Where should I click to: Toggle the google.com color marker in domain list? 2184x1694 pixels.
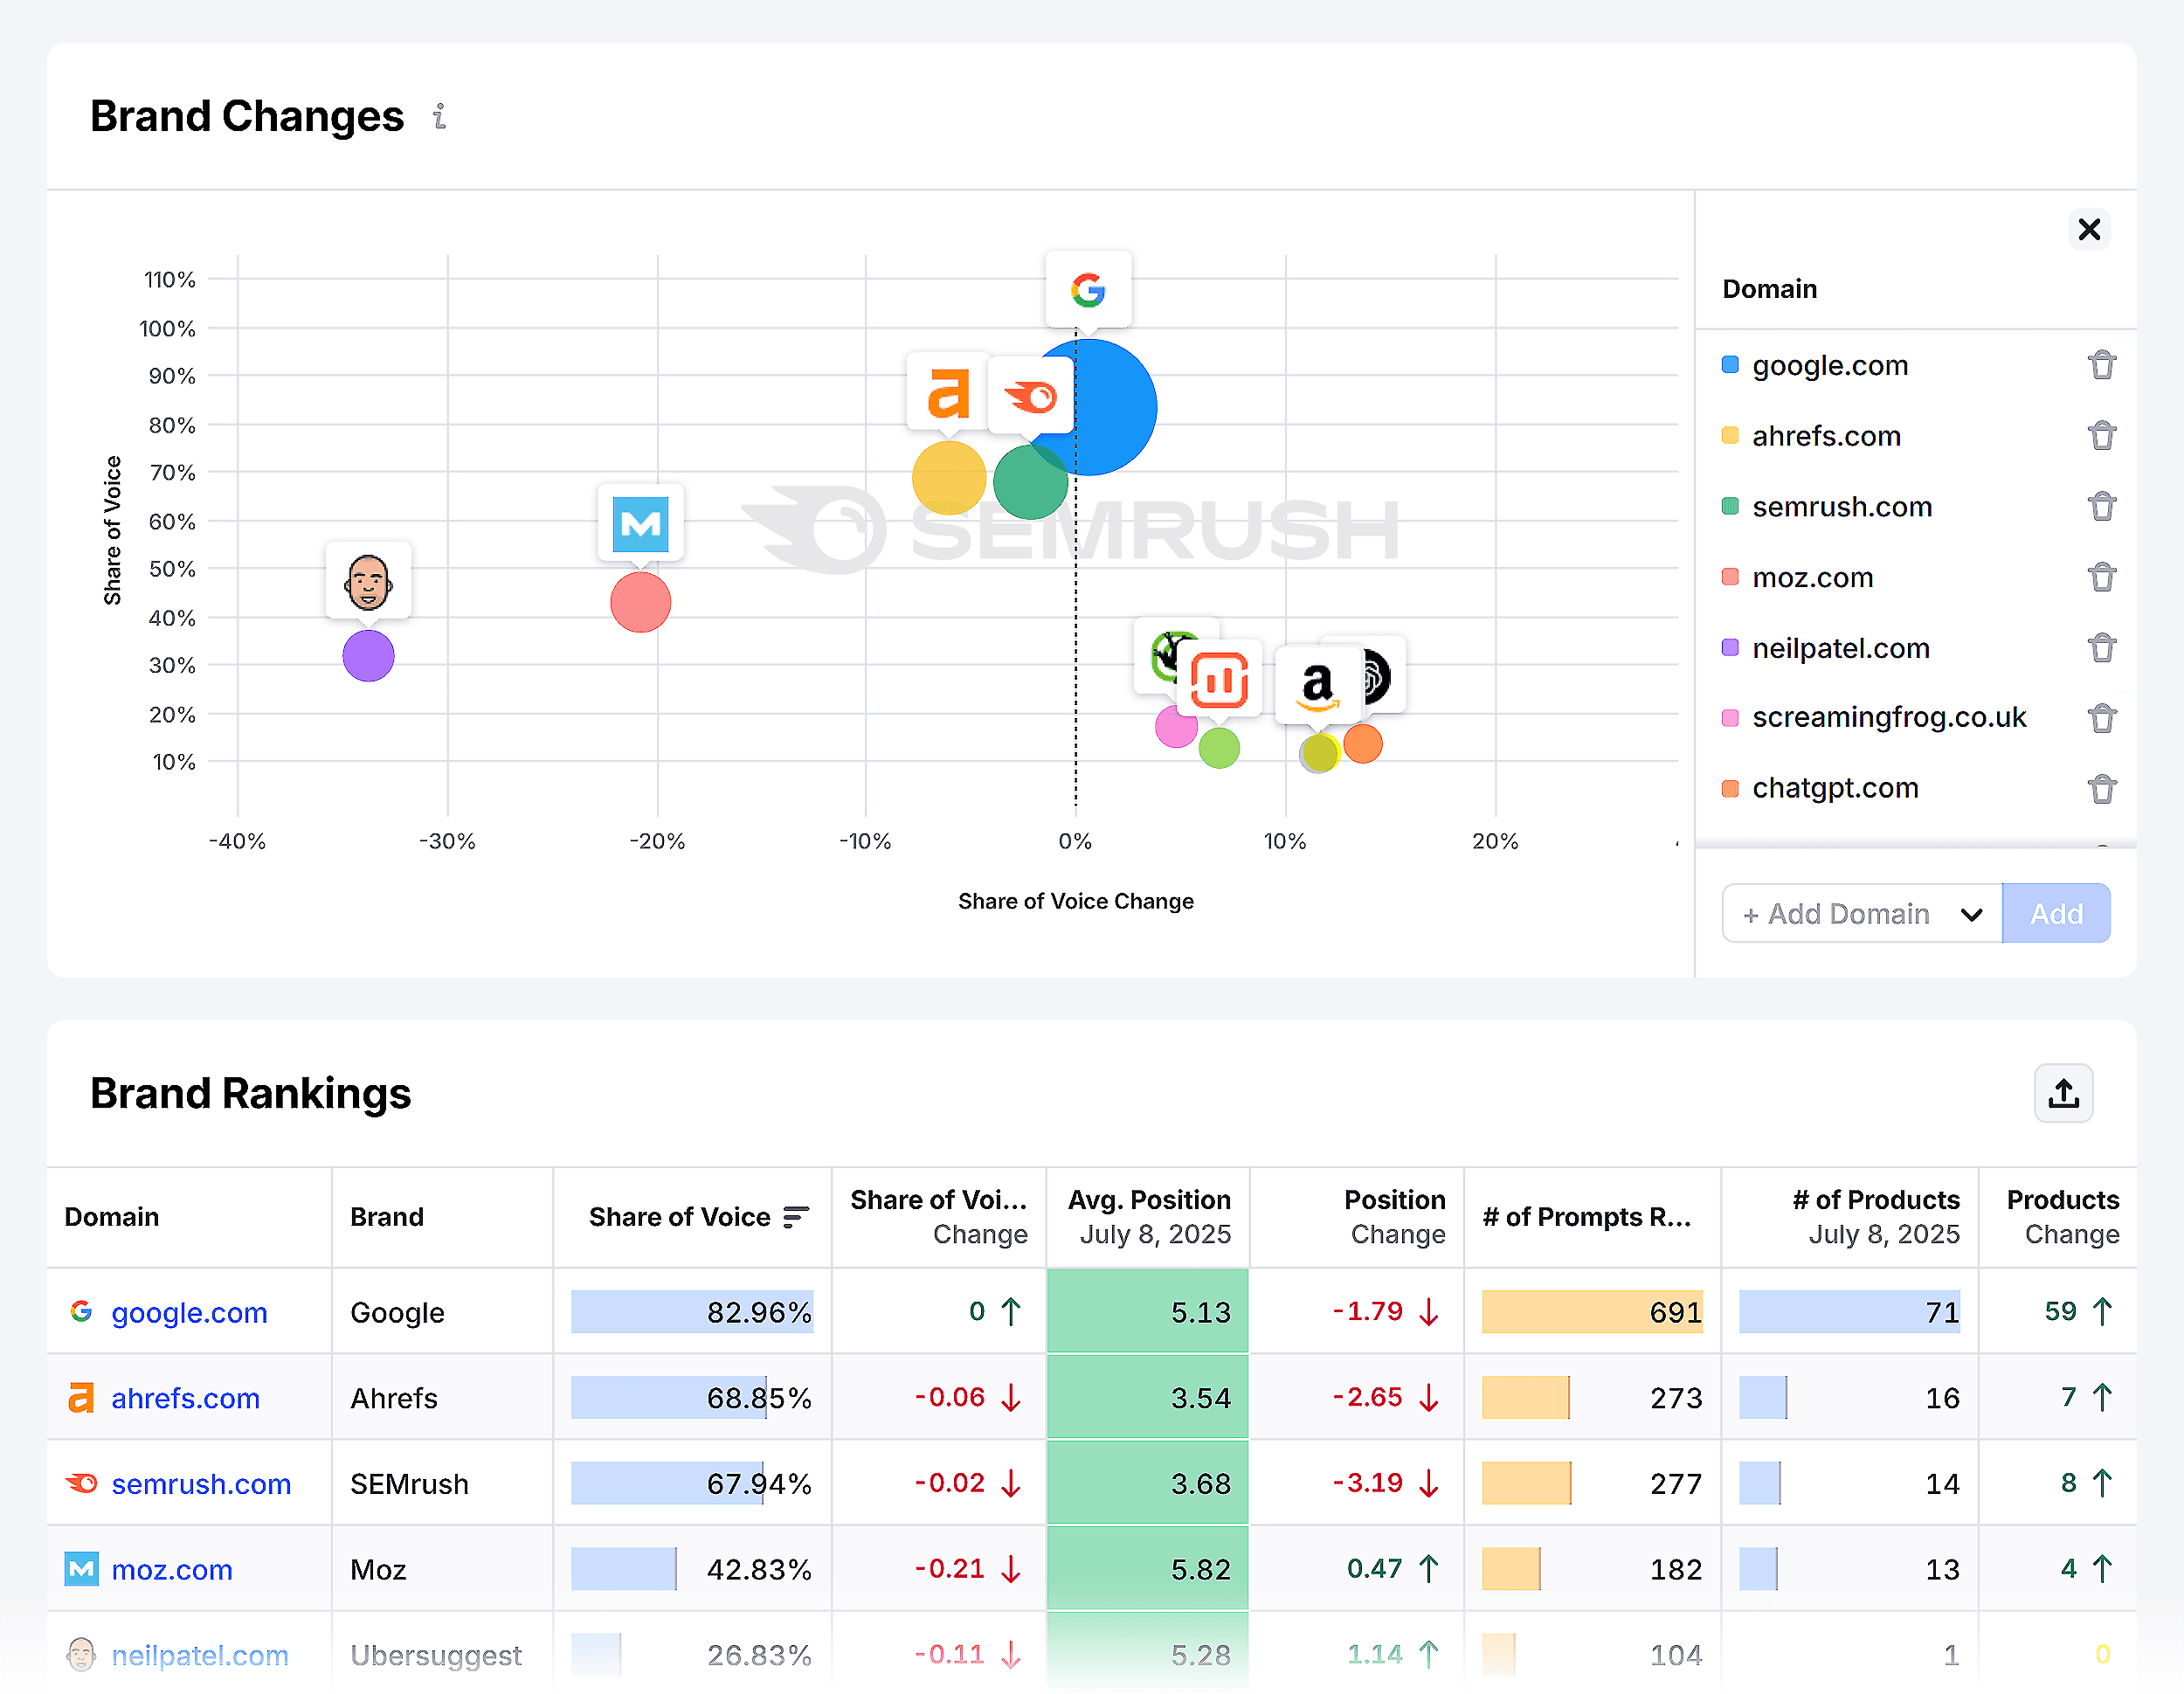[1729, 365]
